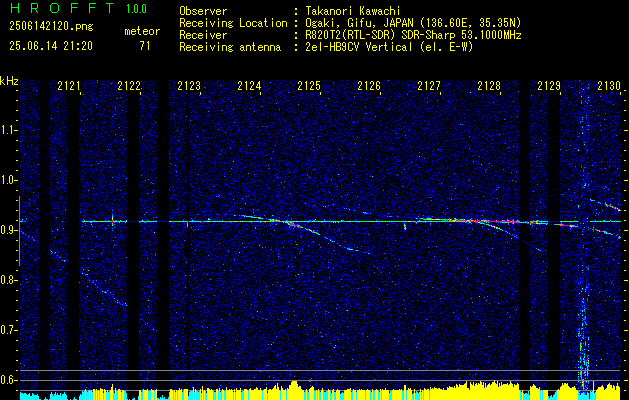Click the 2128 time marker
Screen dimensions: 629x400
click(489, 86)
